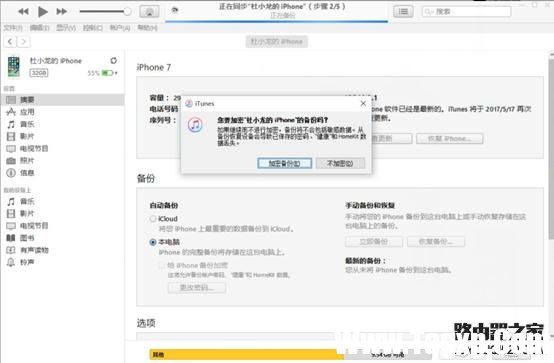Open the 帮助(H) menu
Viewport: 554px width, 363px height.
pos(147,28)
